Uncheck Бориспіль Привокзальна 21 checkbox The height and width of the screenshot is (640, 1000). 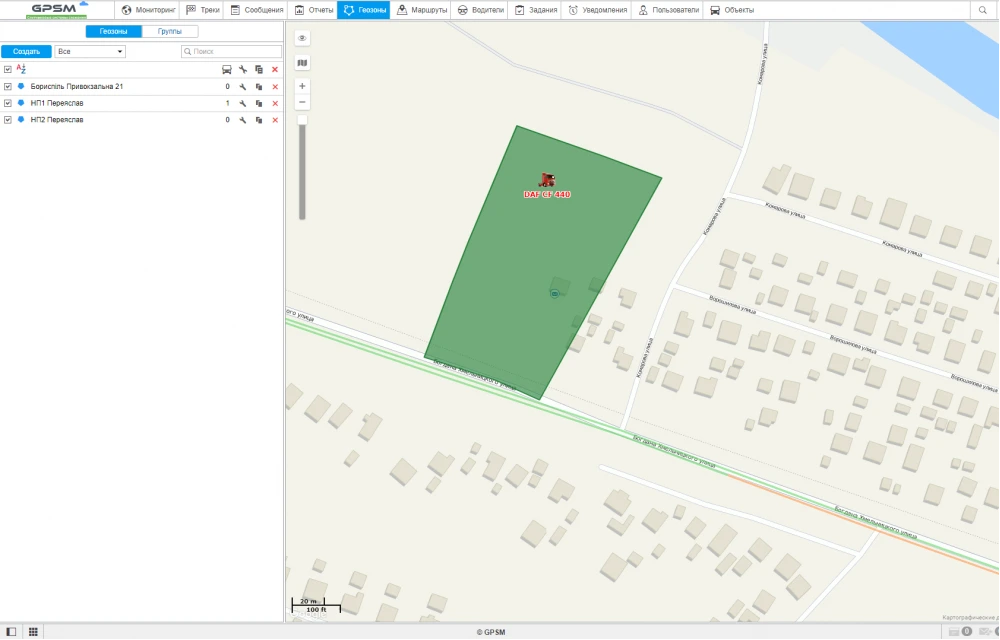8,87
